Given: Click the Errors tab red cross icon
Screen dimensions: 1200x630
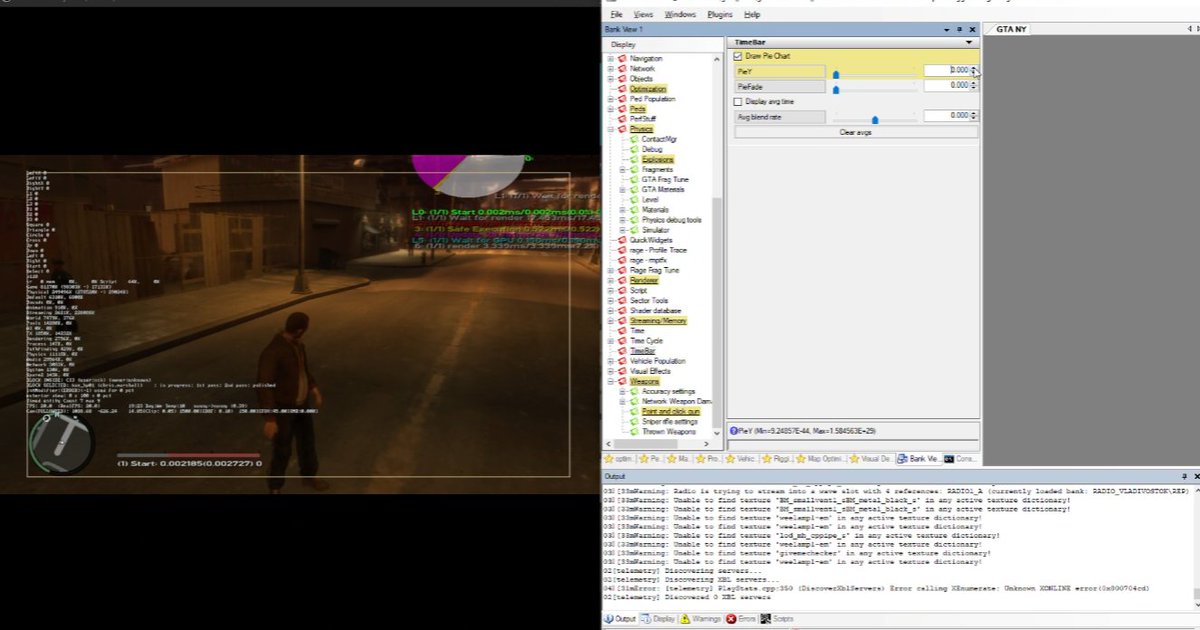Looking at the screenshot, I should pos(731,619).
